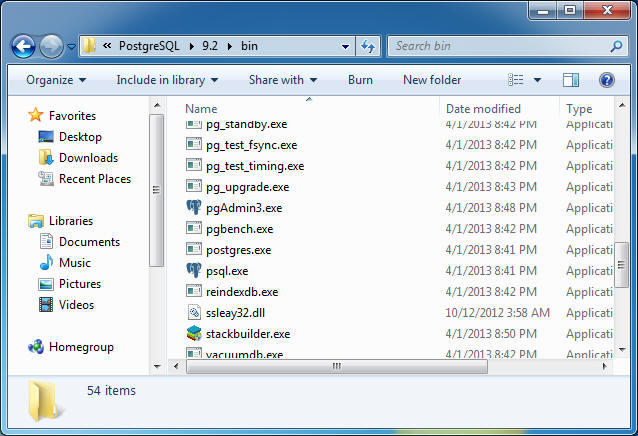Click into the Search bin field
The height and width of the screenshot is (436, 638).
pos(500,46)
